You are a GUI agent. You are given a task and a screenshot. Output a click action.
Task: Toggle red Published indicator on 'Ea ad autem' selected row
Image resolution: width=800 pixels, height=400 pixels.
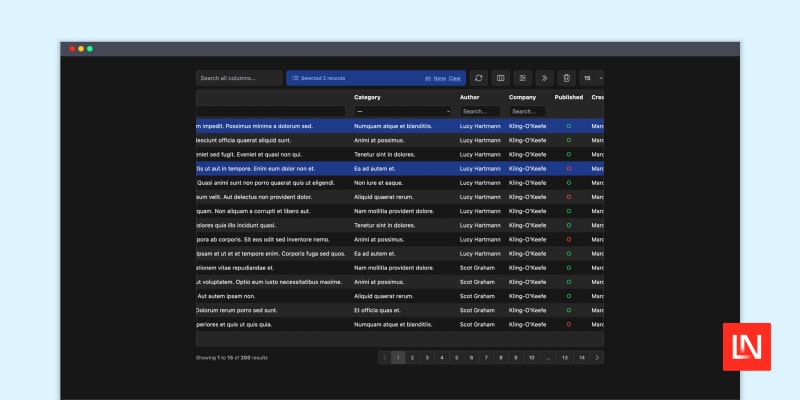[569, 169]
